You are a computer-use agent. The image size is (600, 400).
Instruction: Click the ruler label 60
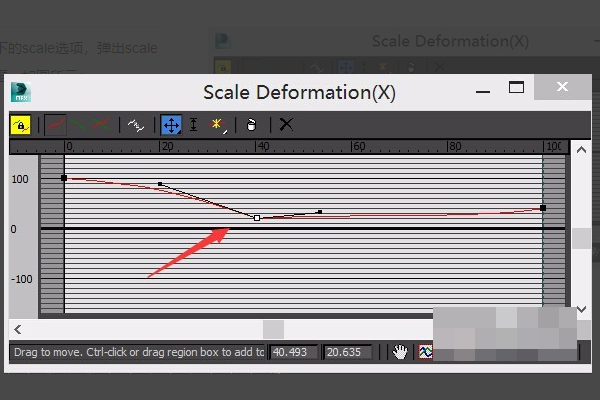pyautogui.click(x=359, y=146)
